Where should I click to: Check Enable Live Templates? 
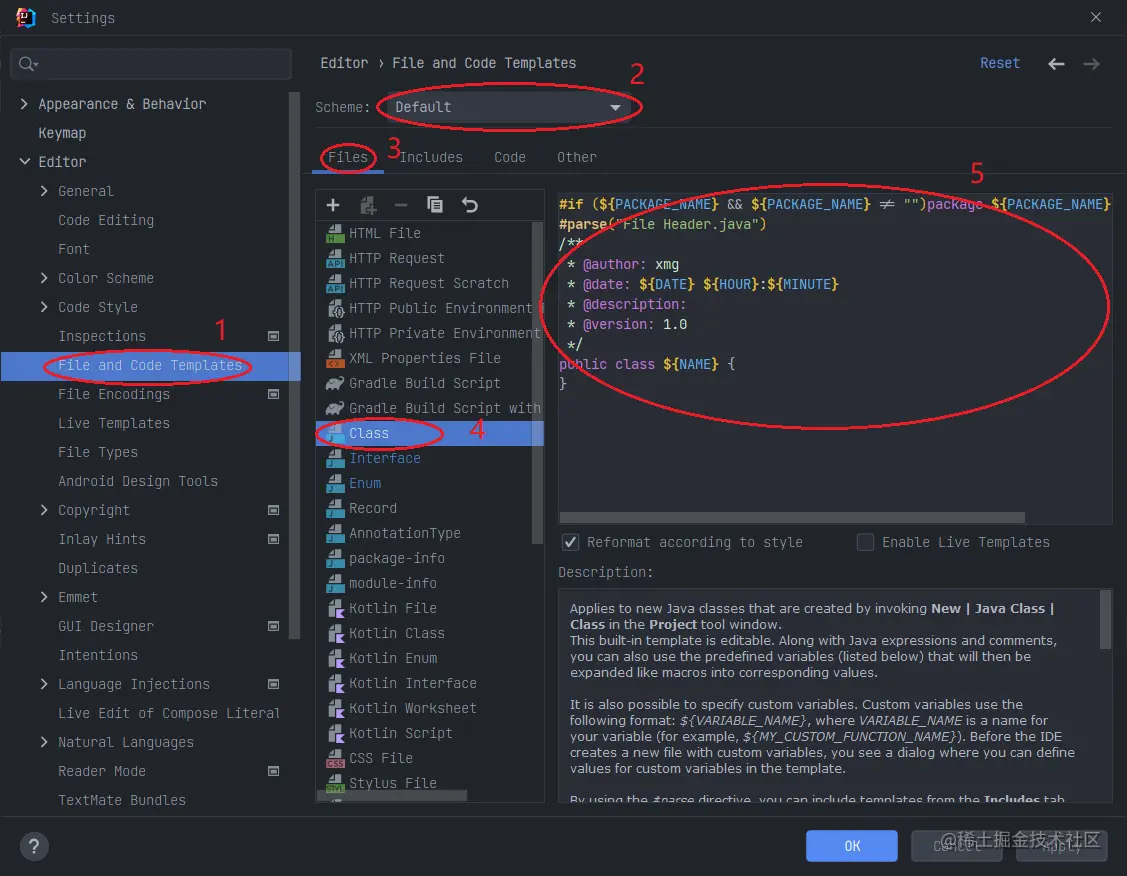point(865,542)
